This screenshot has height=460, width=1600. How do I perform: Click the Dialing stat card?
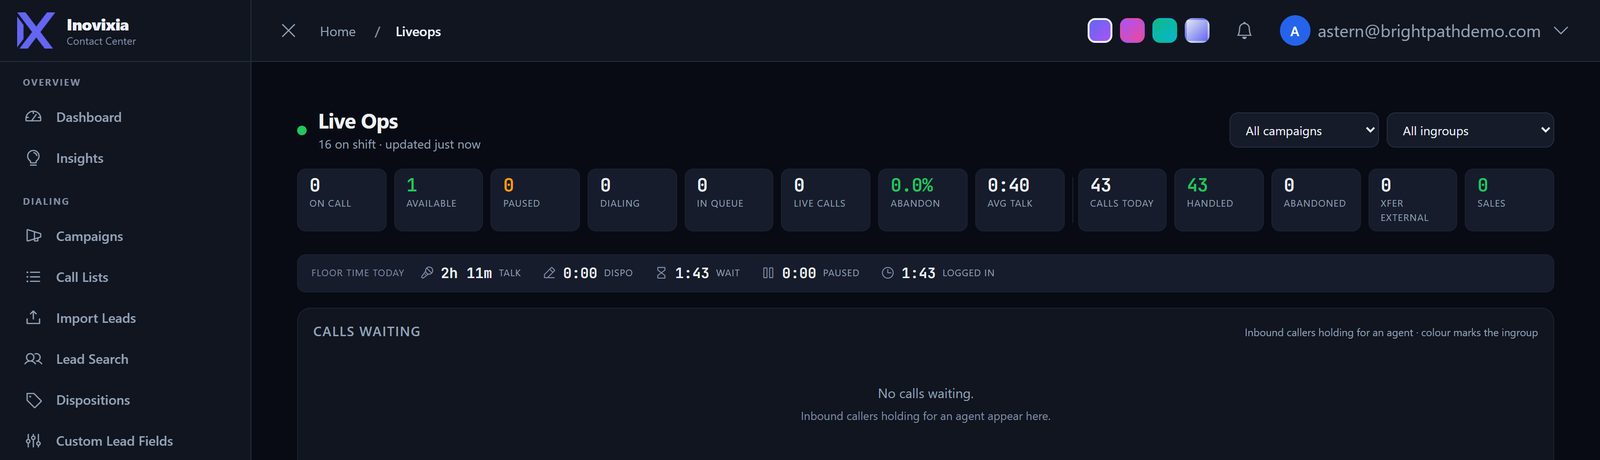[x=633, y=200]
